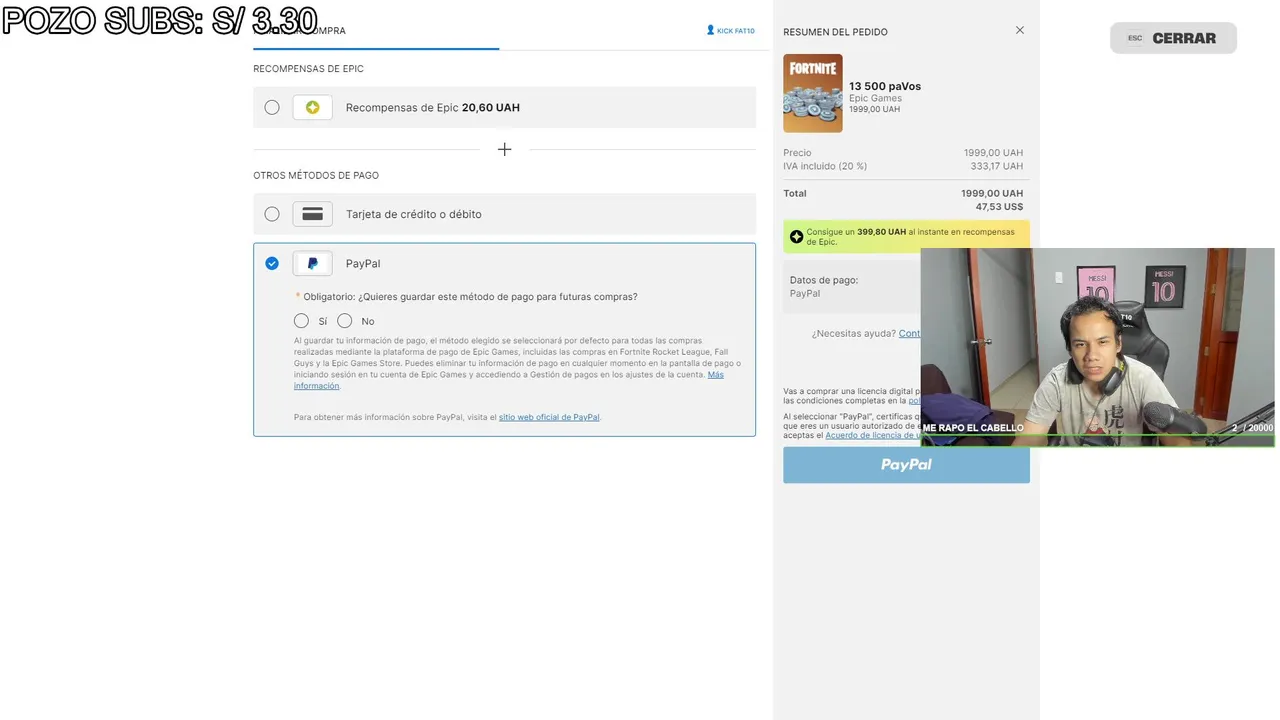Click the ¿Necesitas ayuda? contact link
Viewport: 1280px width, 720px height.
click(x=909, y=333)
